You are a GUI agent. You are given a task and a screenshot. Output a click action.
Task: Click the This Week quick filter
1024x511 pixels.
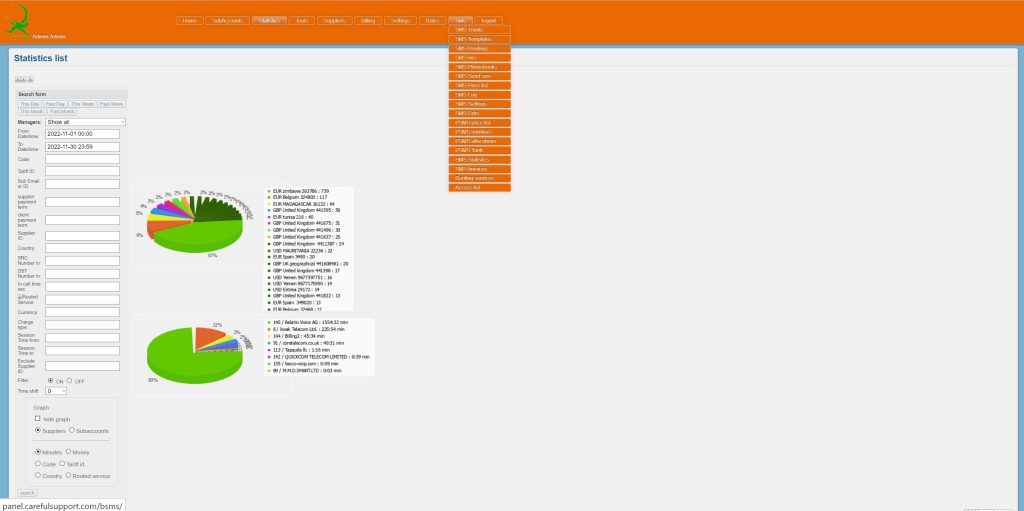82,104
